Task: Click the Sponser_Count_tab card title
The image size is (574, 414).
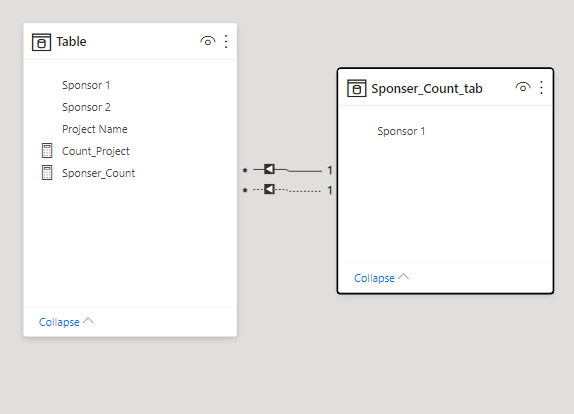Action: (x=427, y=89)
